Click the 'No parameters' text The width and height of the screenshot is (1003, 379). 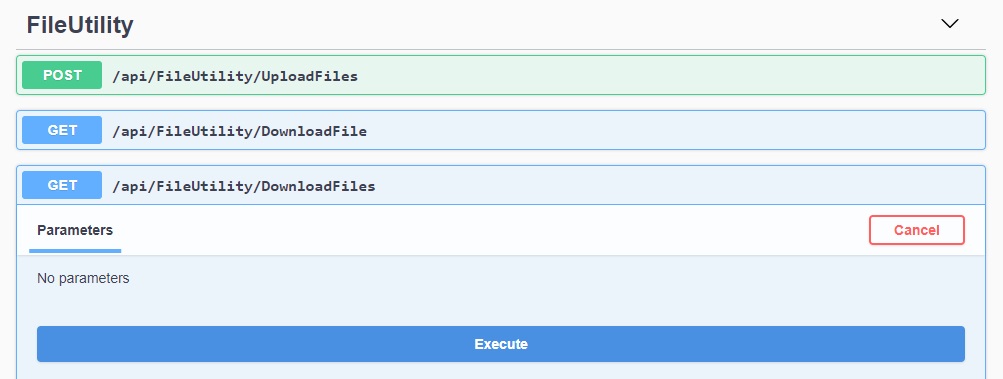pyautogui.click(x=83, y=278)
